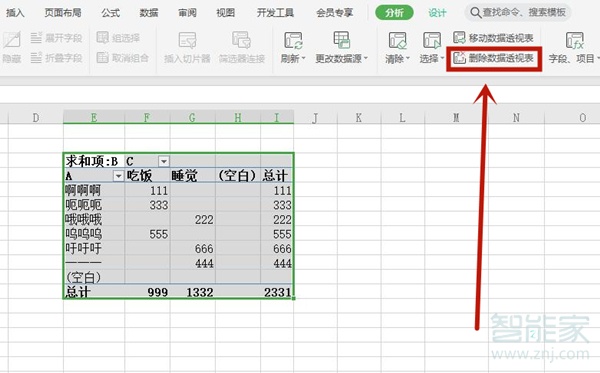
Task: Click the 选择 select icon
Action: 432,40
